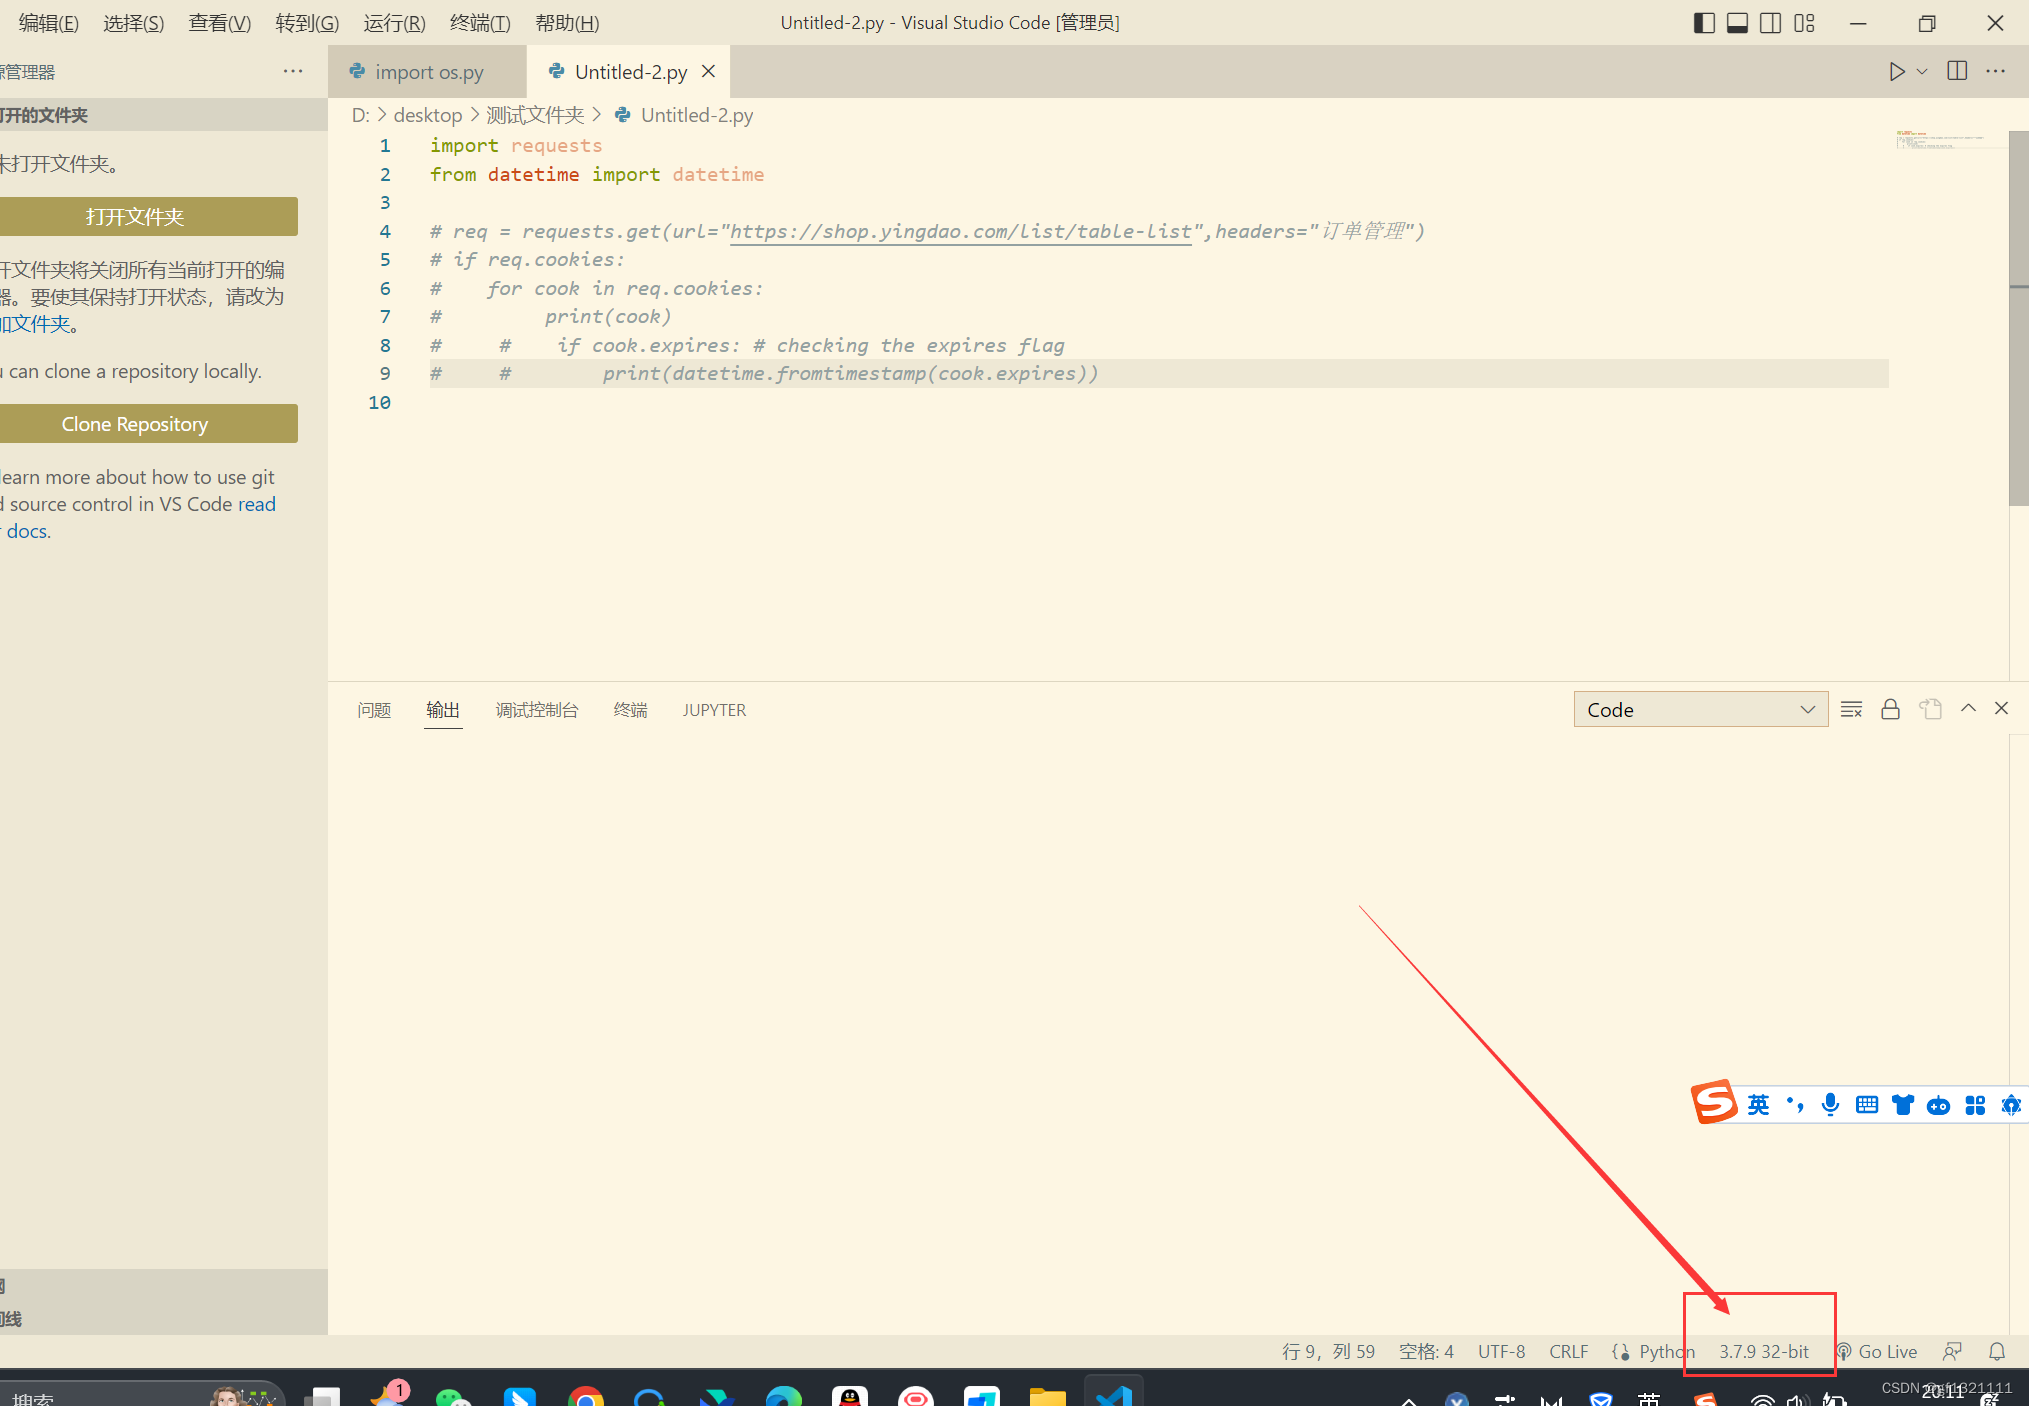Switch to the 终端 tab in panel

[631, 708]
